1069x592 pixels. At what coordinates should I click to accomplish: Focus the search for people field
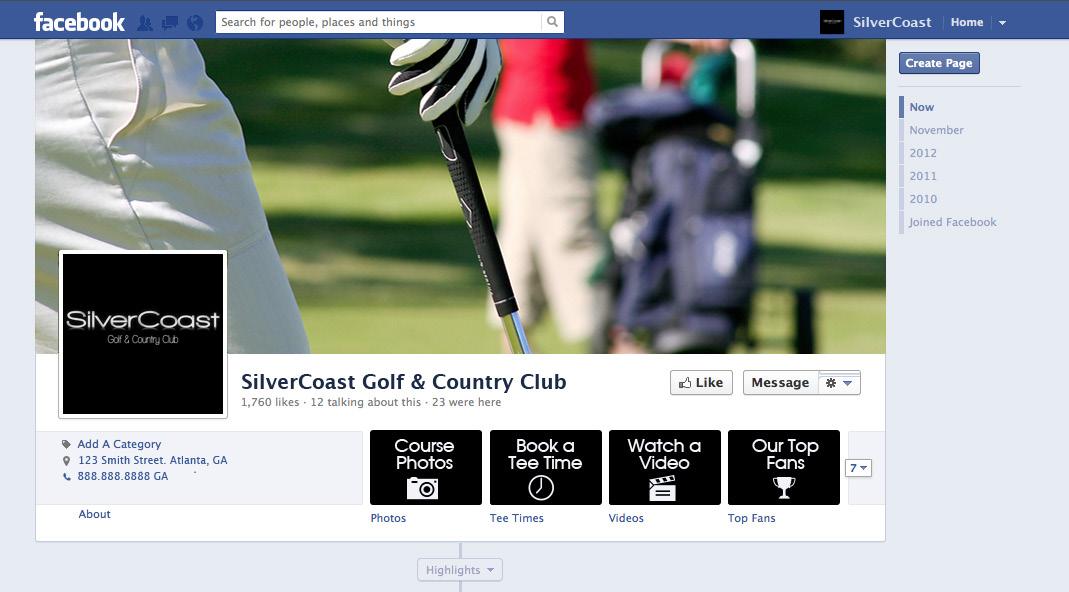tap(378, 22)
